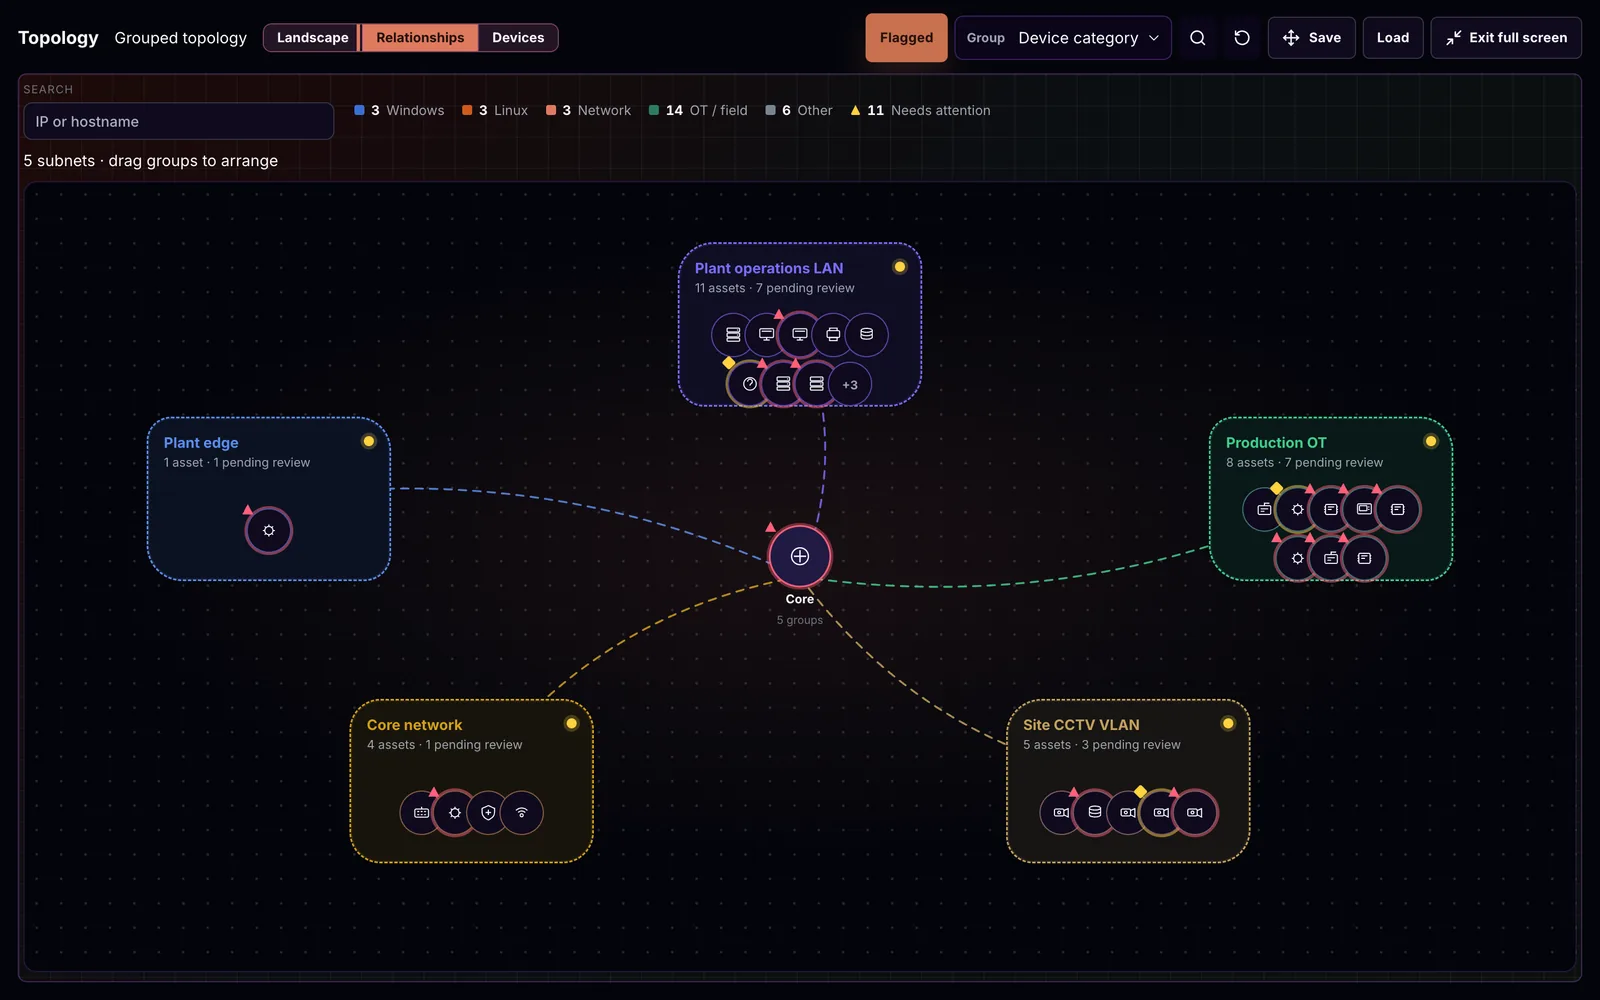Expand the +3 more assets bubble
1600x1000 pixels.
tap(850, 384)
